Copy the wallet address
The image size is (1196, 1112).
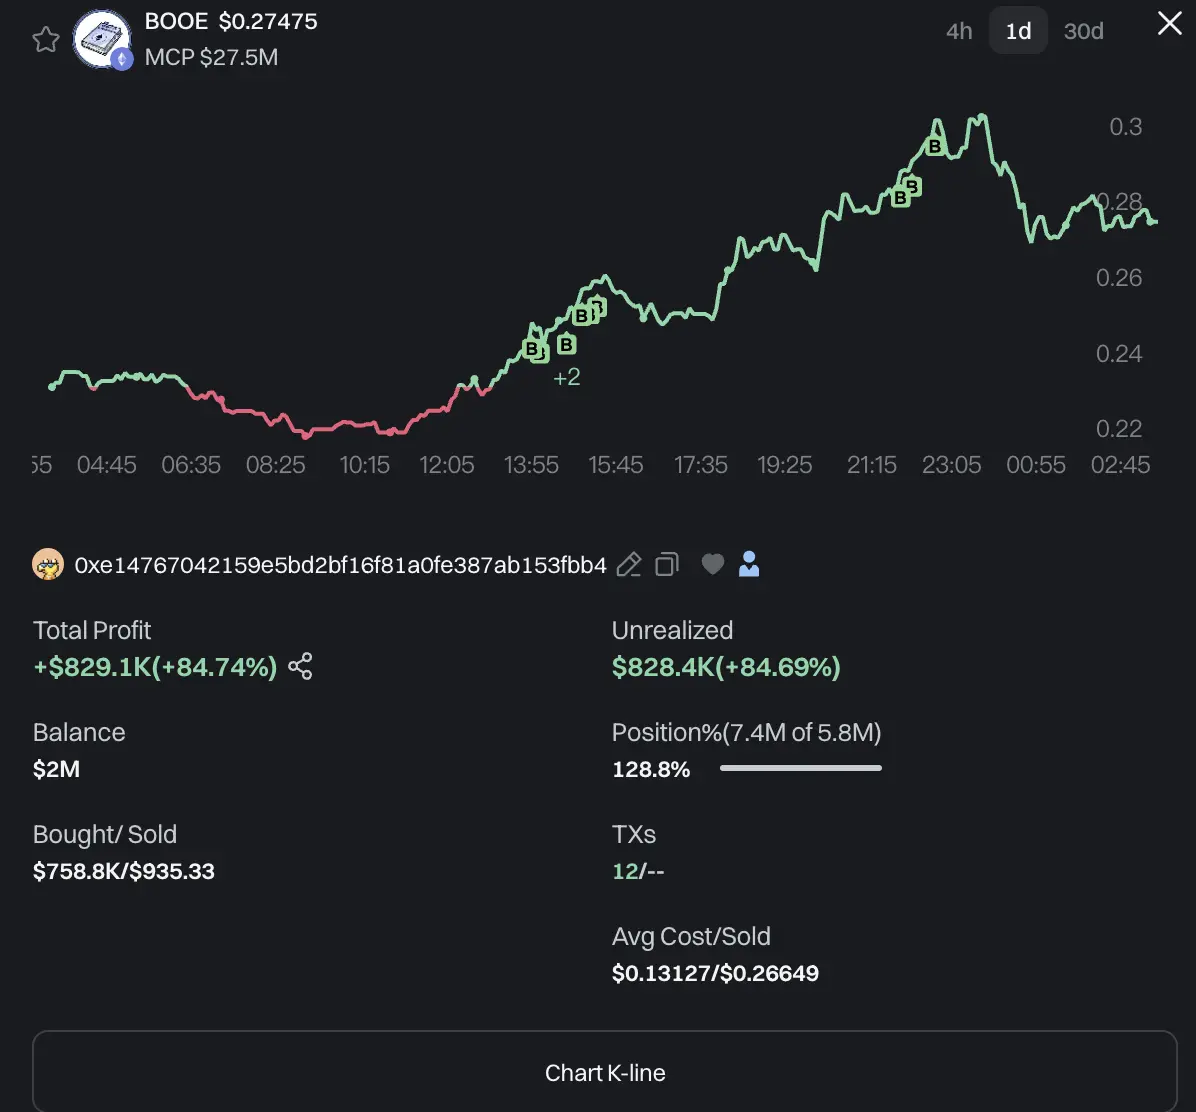point(666,564)
